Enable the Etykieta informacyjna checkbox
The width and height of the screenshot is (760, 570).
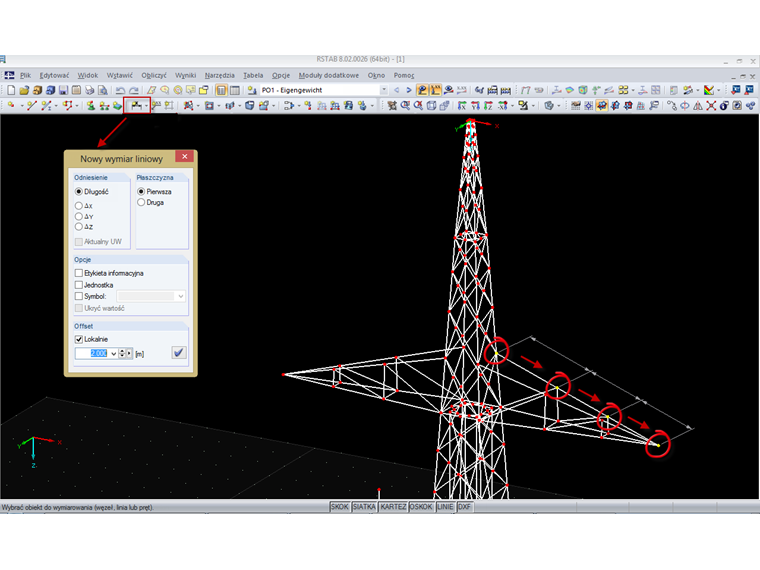(79, 272)
